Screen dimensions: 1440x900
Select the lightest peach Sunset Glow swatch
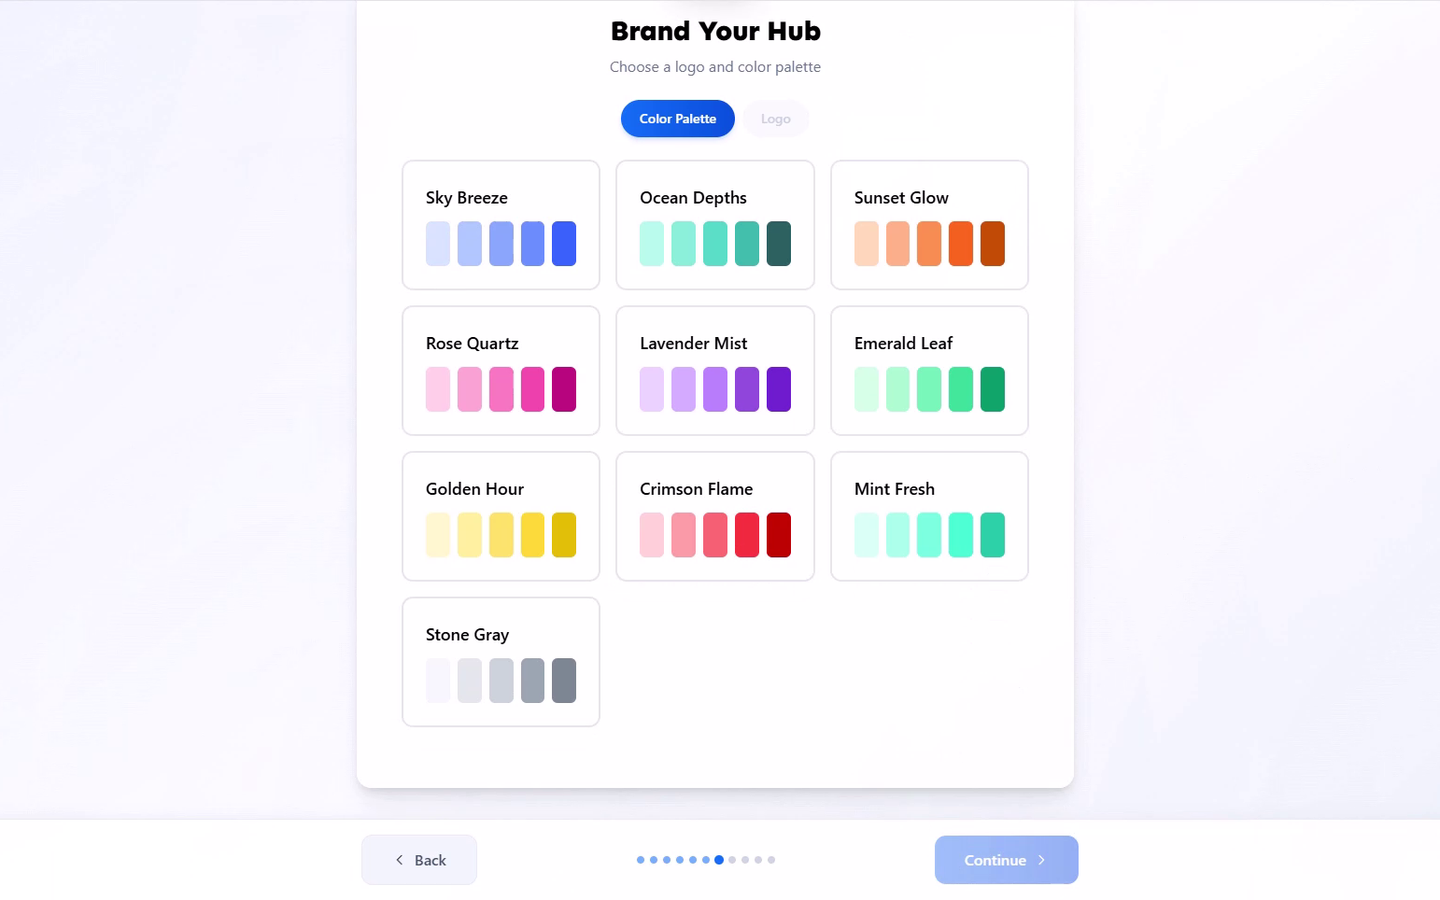tap(866, 244)
